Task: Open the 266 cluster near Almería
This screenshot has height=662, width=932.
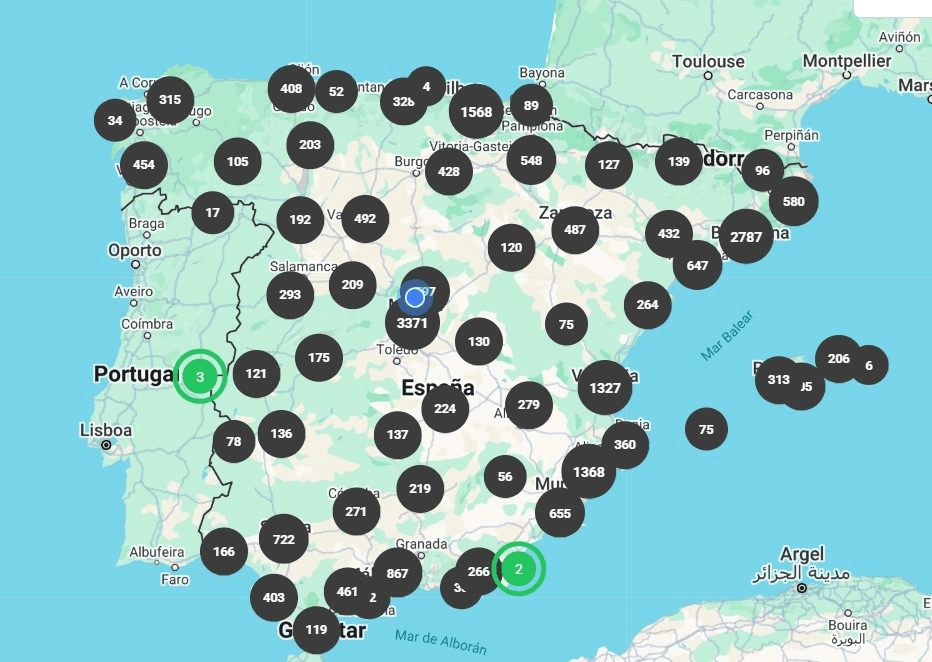Action: coord(478,571)
